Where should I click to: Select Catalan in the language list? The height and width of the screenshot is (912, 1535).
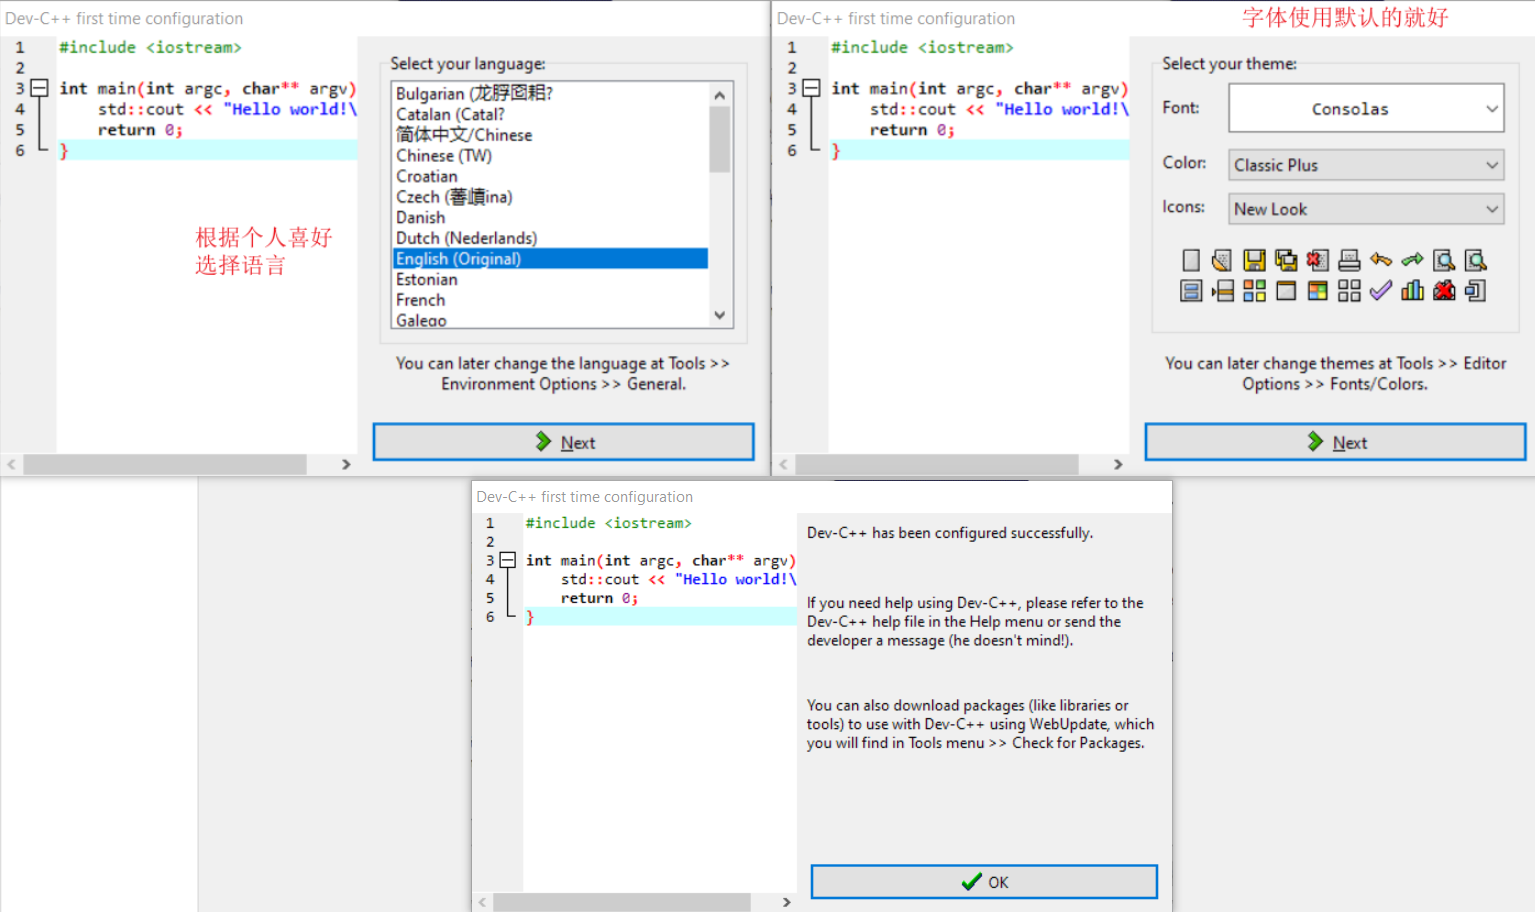[550, 114]
